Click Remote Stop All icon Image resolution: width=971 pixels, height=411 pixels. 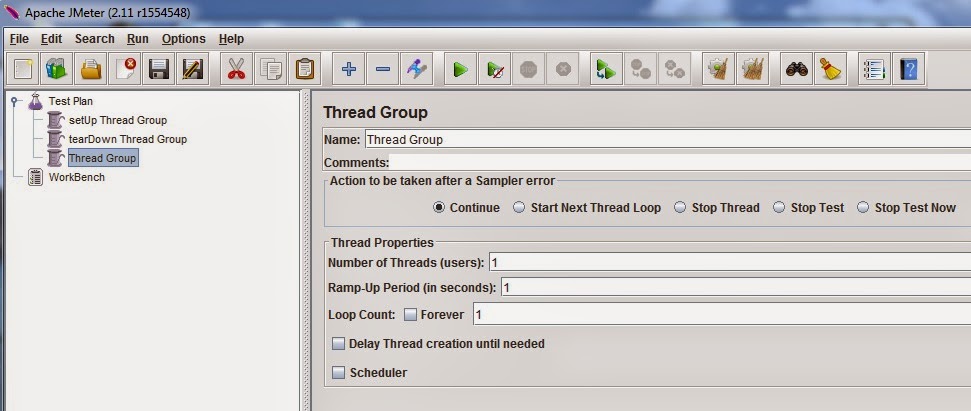coord(640,69)
